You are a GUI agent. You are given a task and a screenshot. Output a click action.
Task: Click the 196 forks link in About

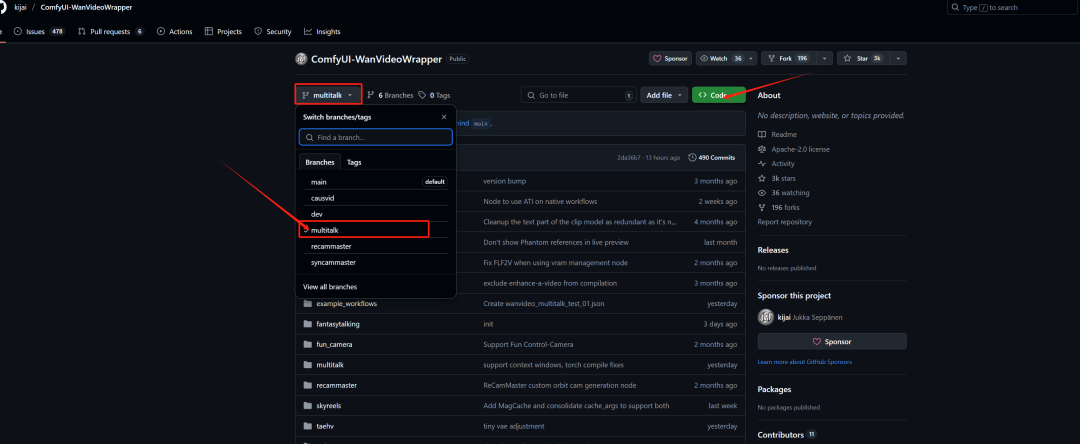778,207
